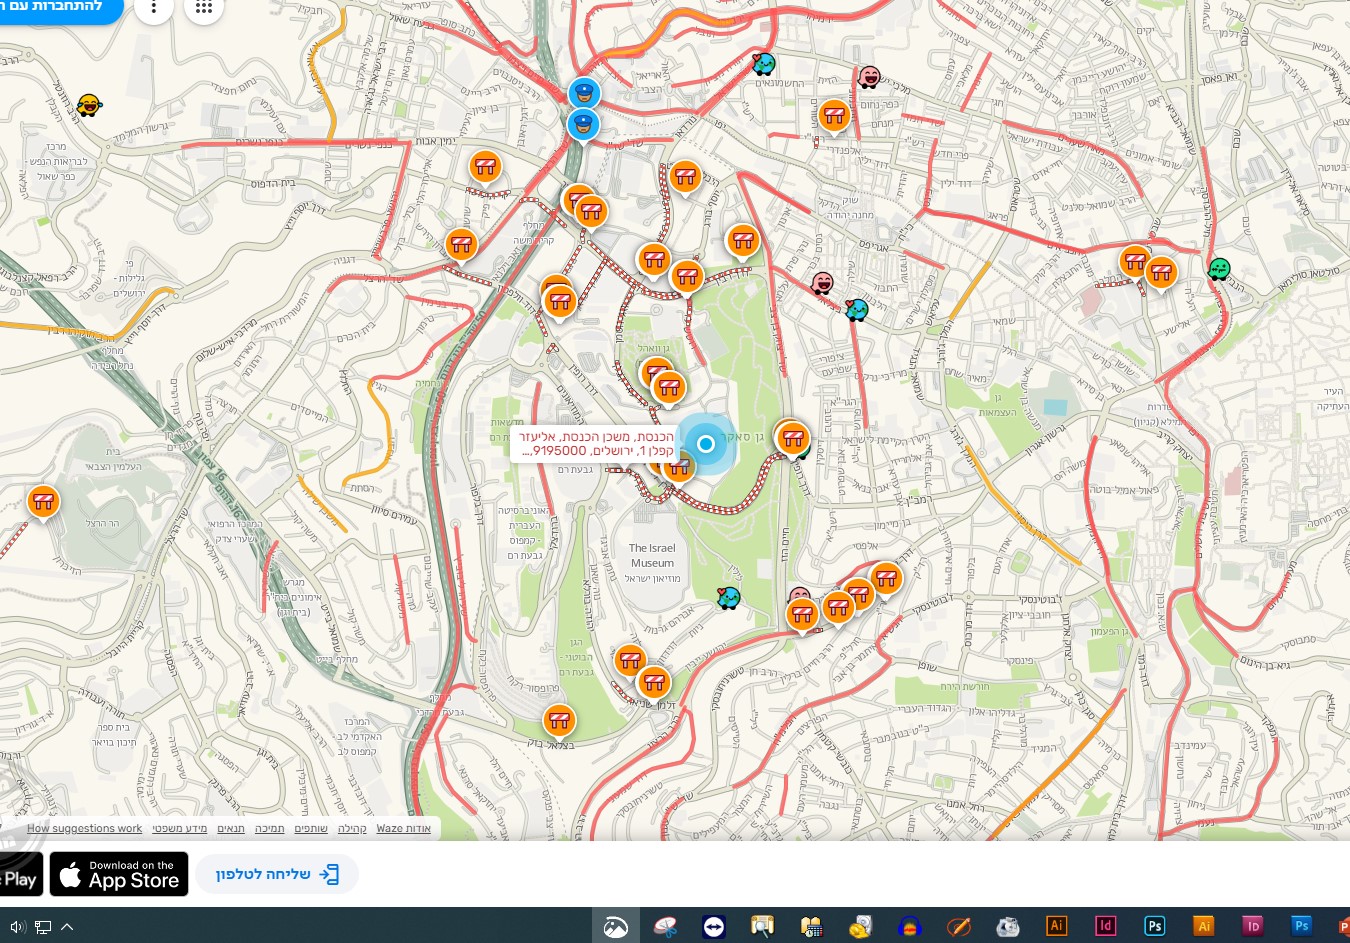Open the nine-dot apps grid menu

coord(204,8)
